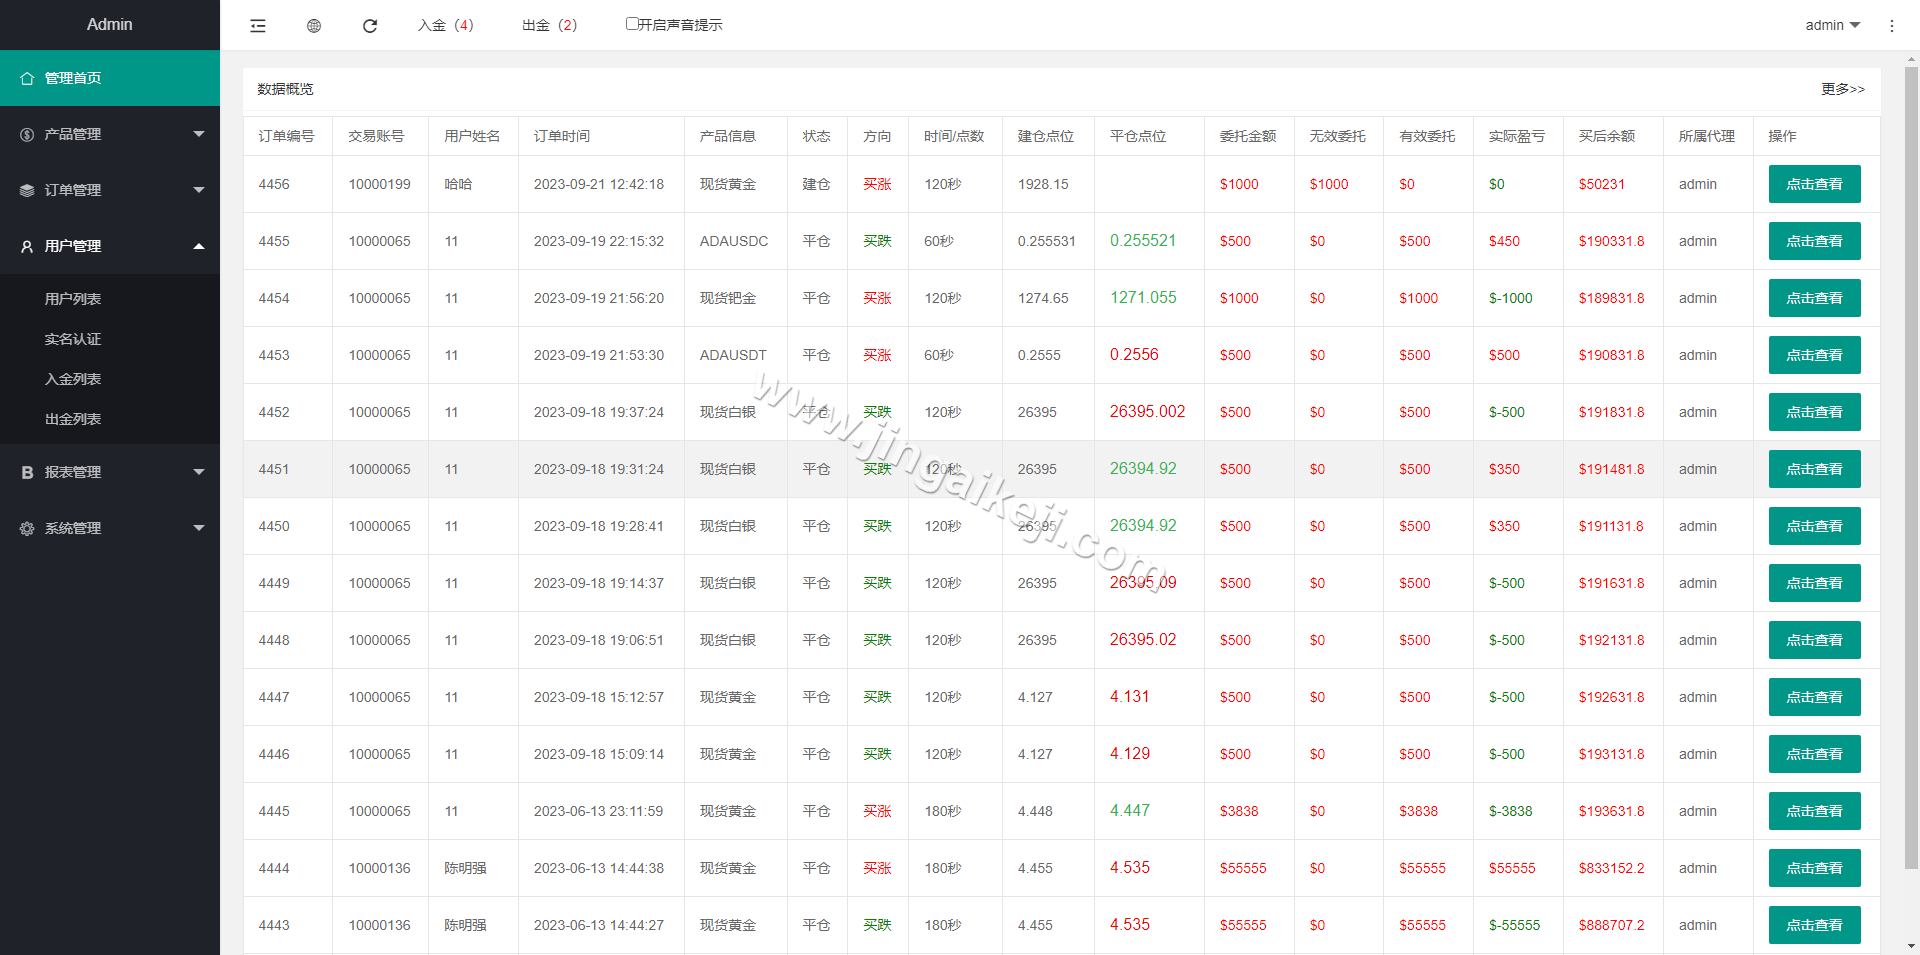Image resolution: width=1920 pixels, height=955 pixels.
Task: Open 用户列表 in the sidebar
Action: point(73,299)
